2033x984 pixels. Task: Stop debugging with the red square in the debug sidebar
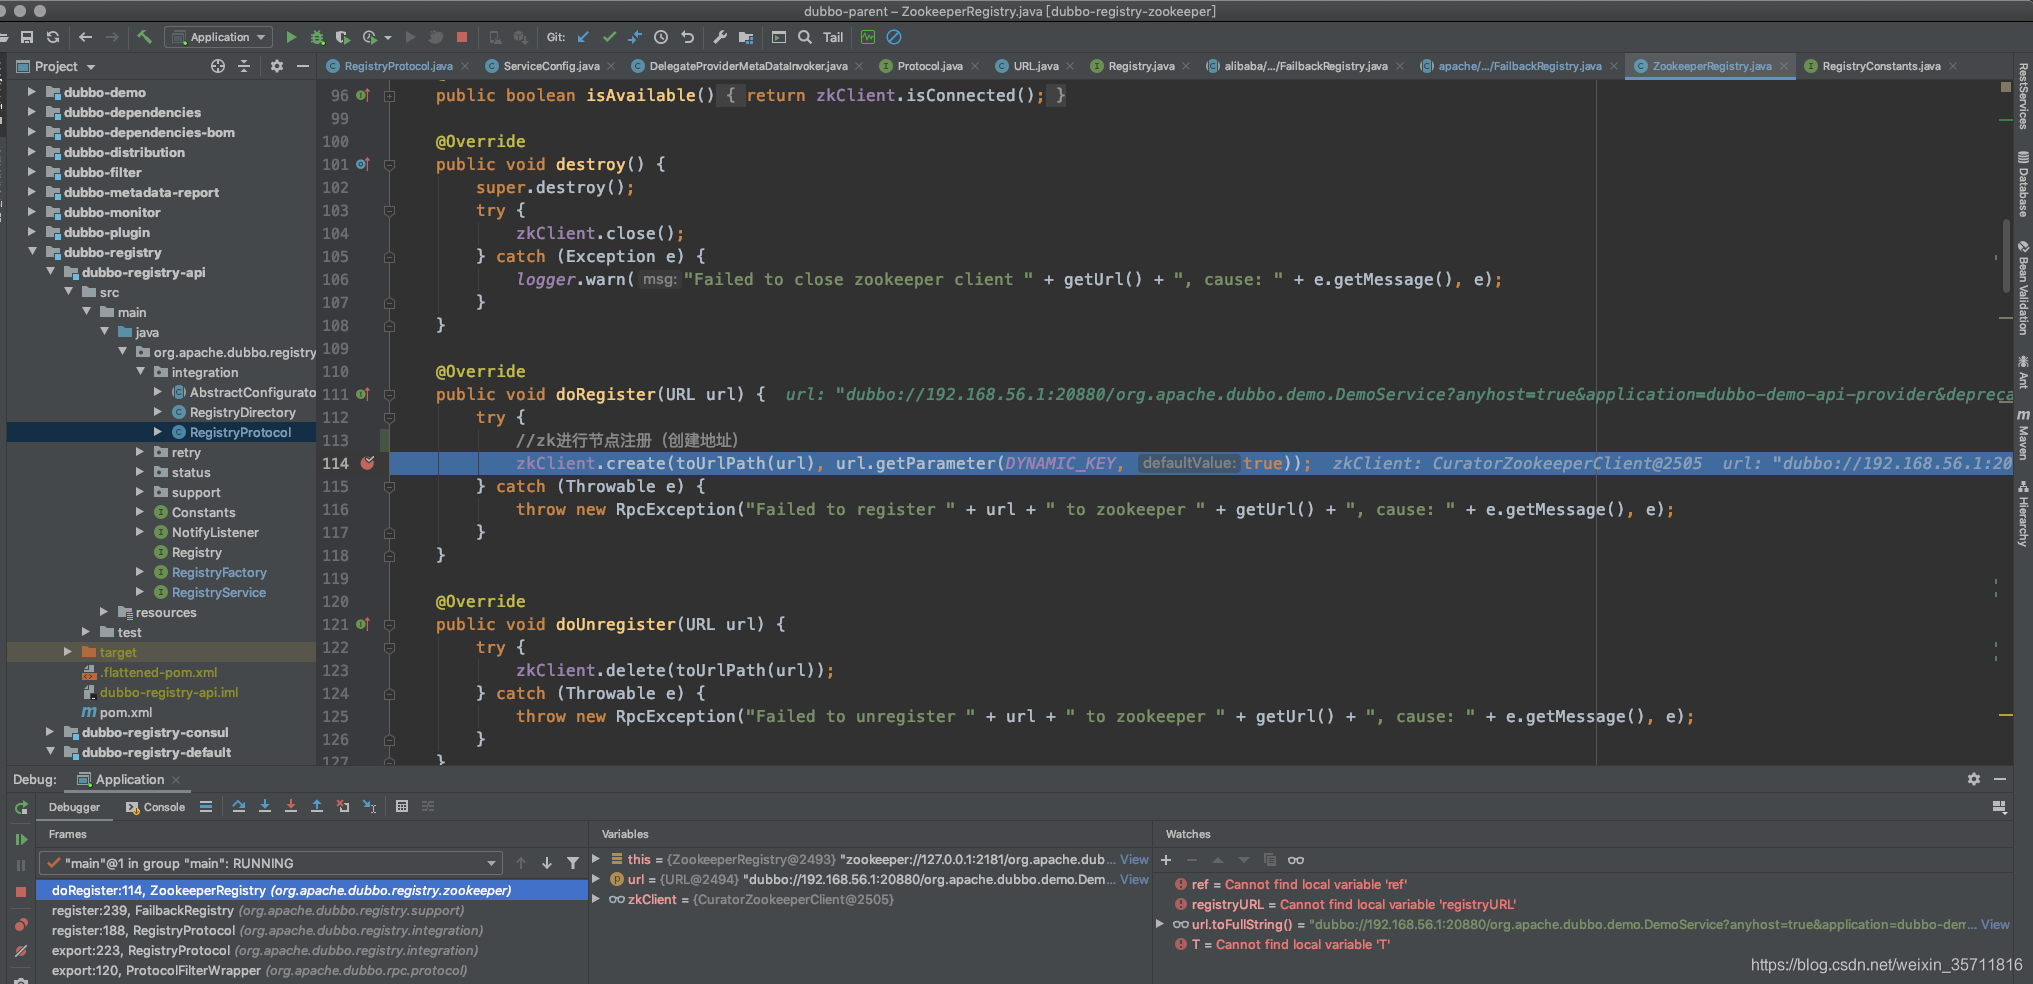pos(21,891)
